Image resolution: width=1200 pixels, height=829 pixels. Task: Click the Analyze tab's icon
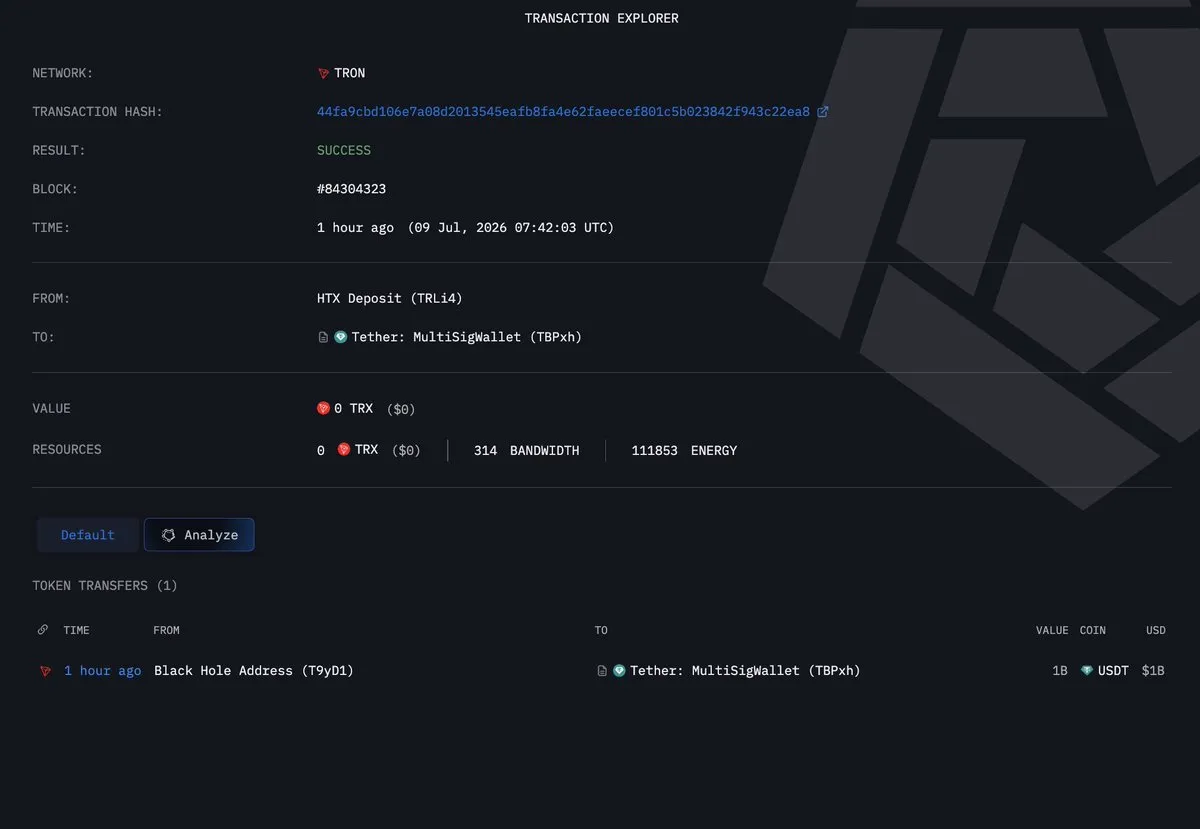(169, 535)
